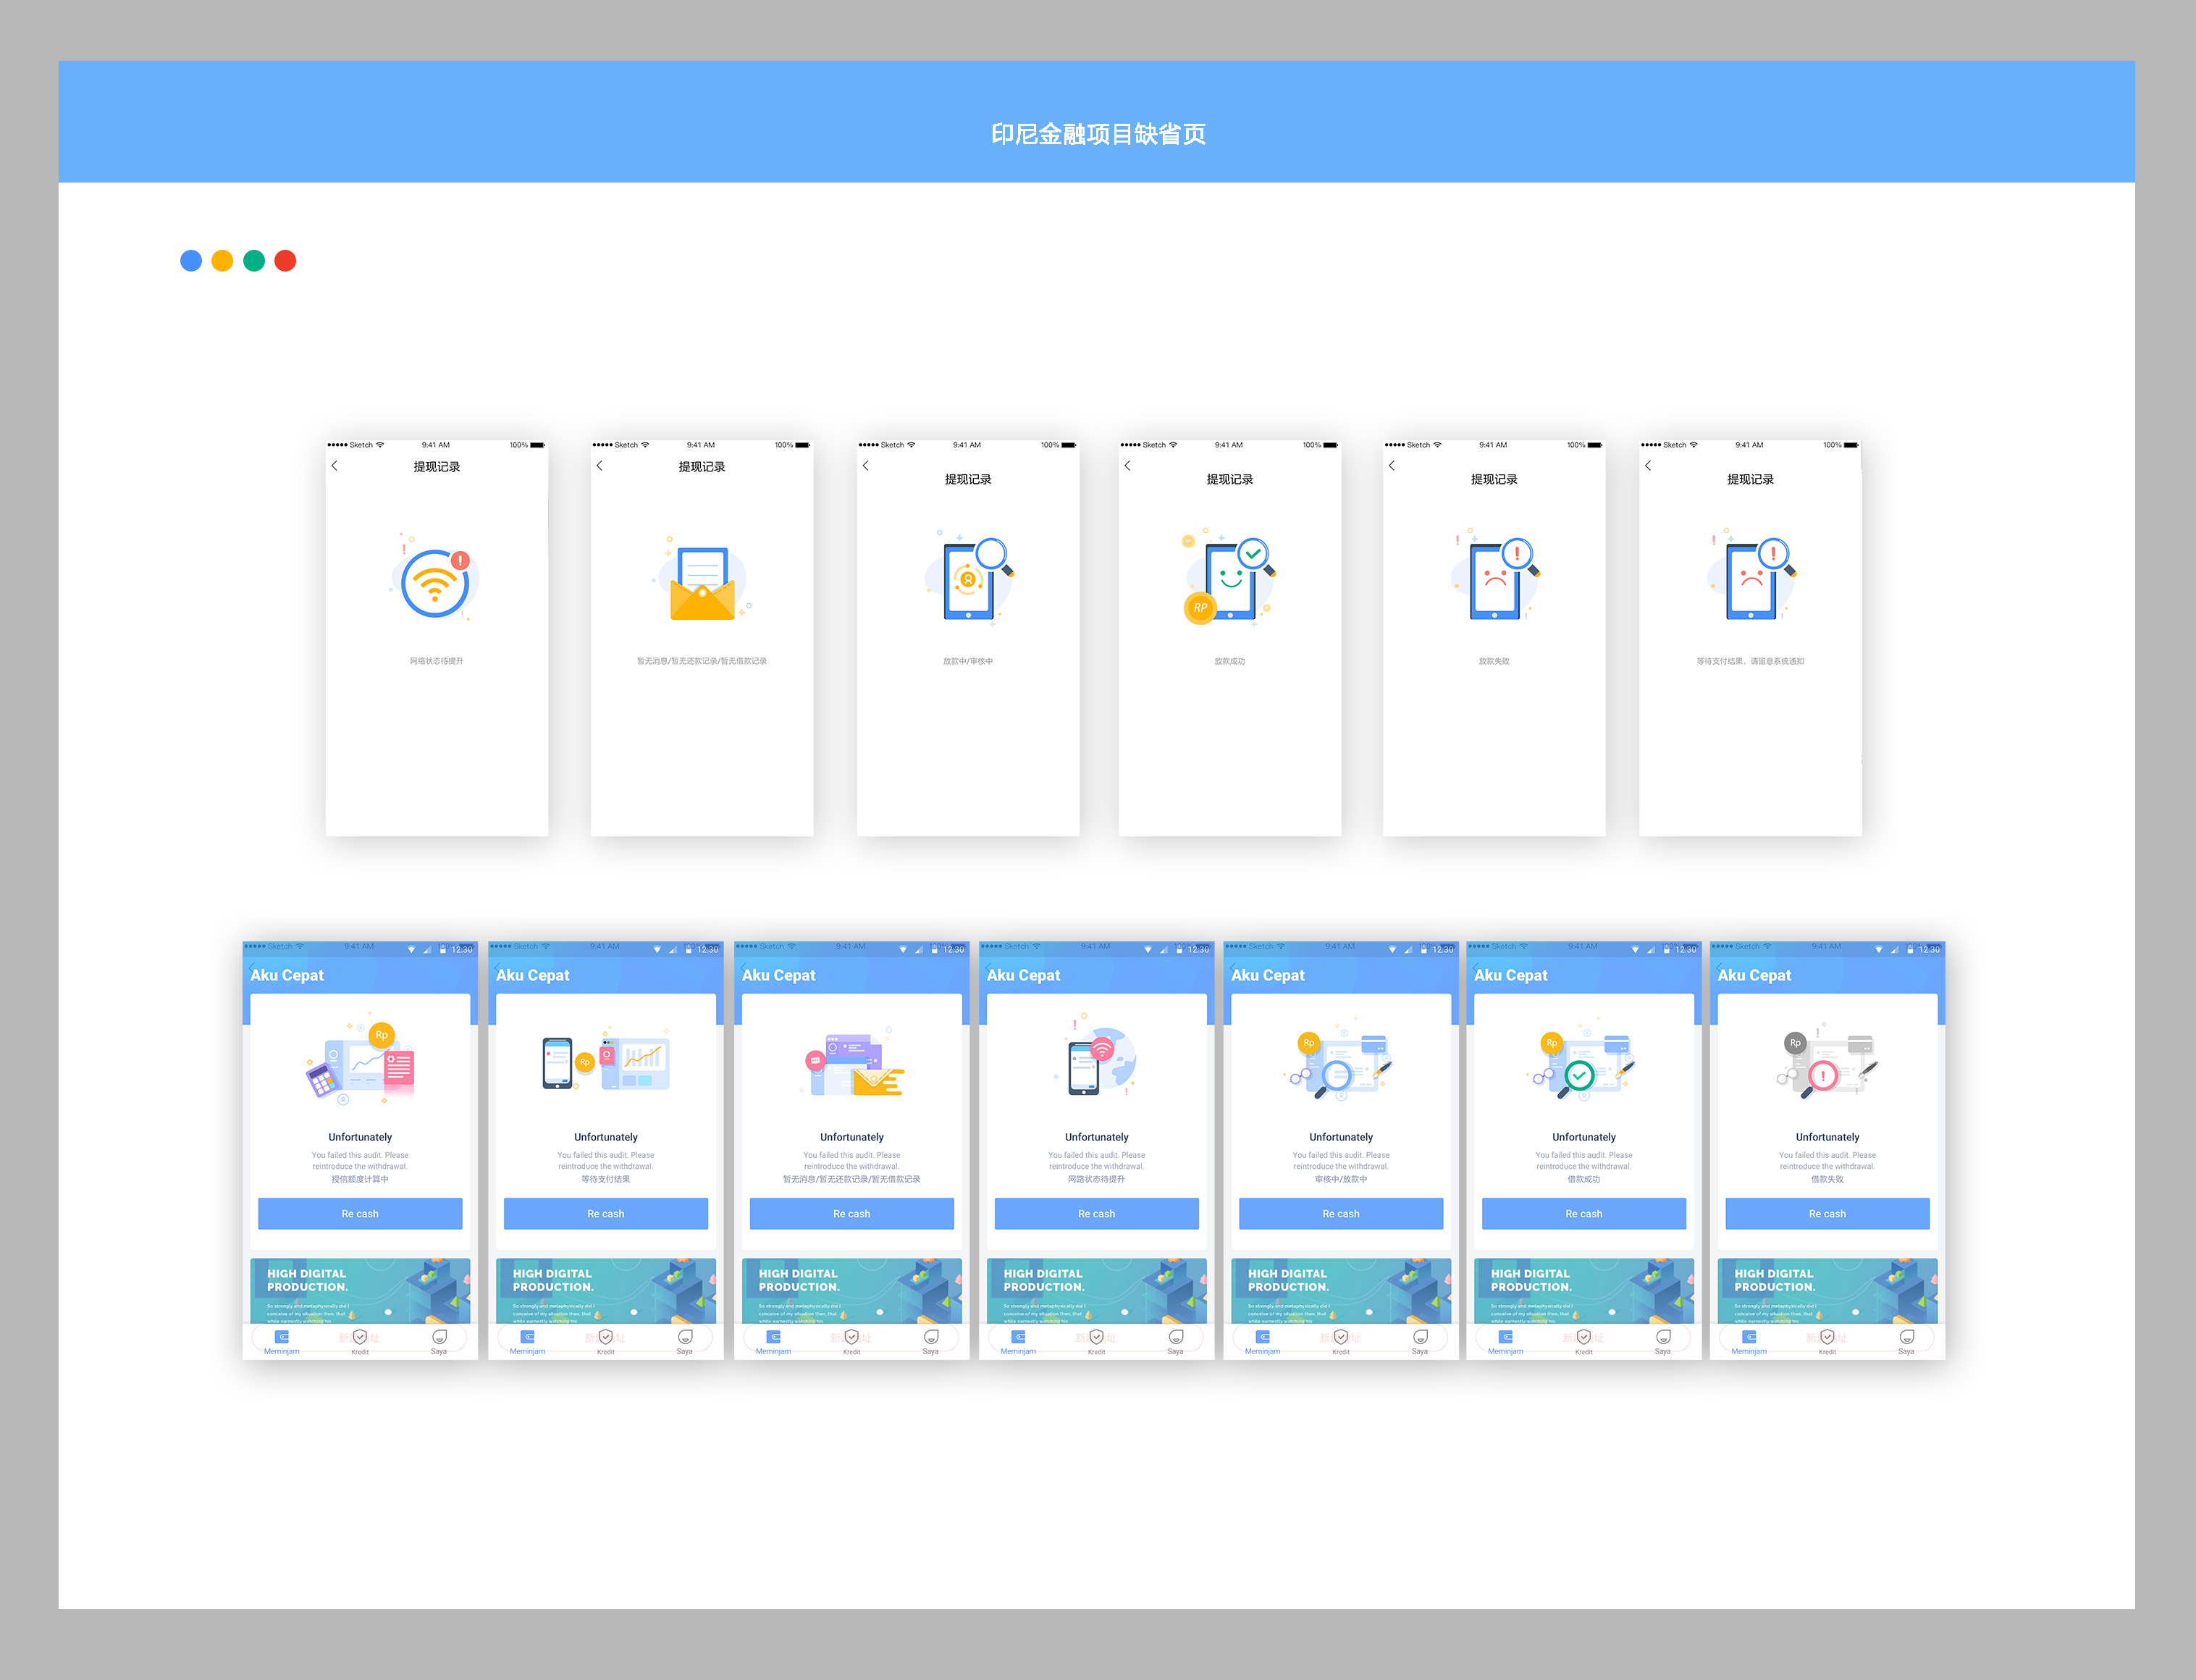Click the yellow dot in the color row

(x=222, y=261)
